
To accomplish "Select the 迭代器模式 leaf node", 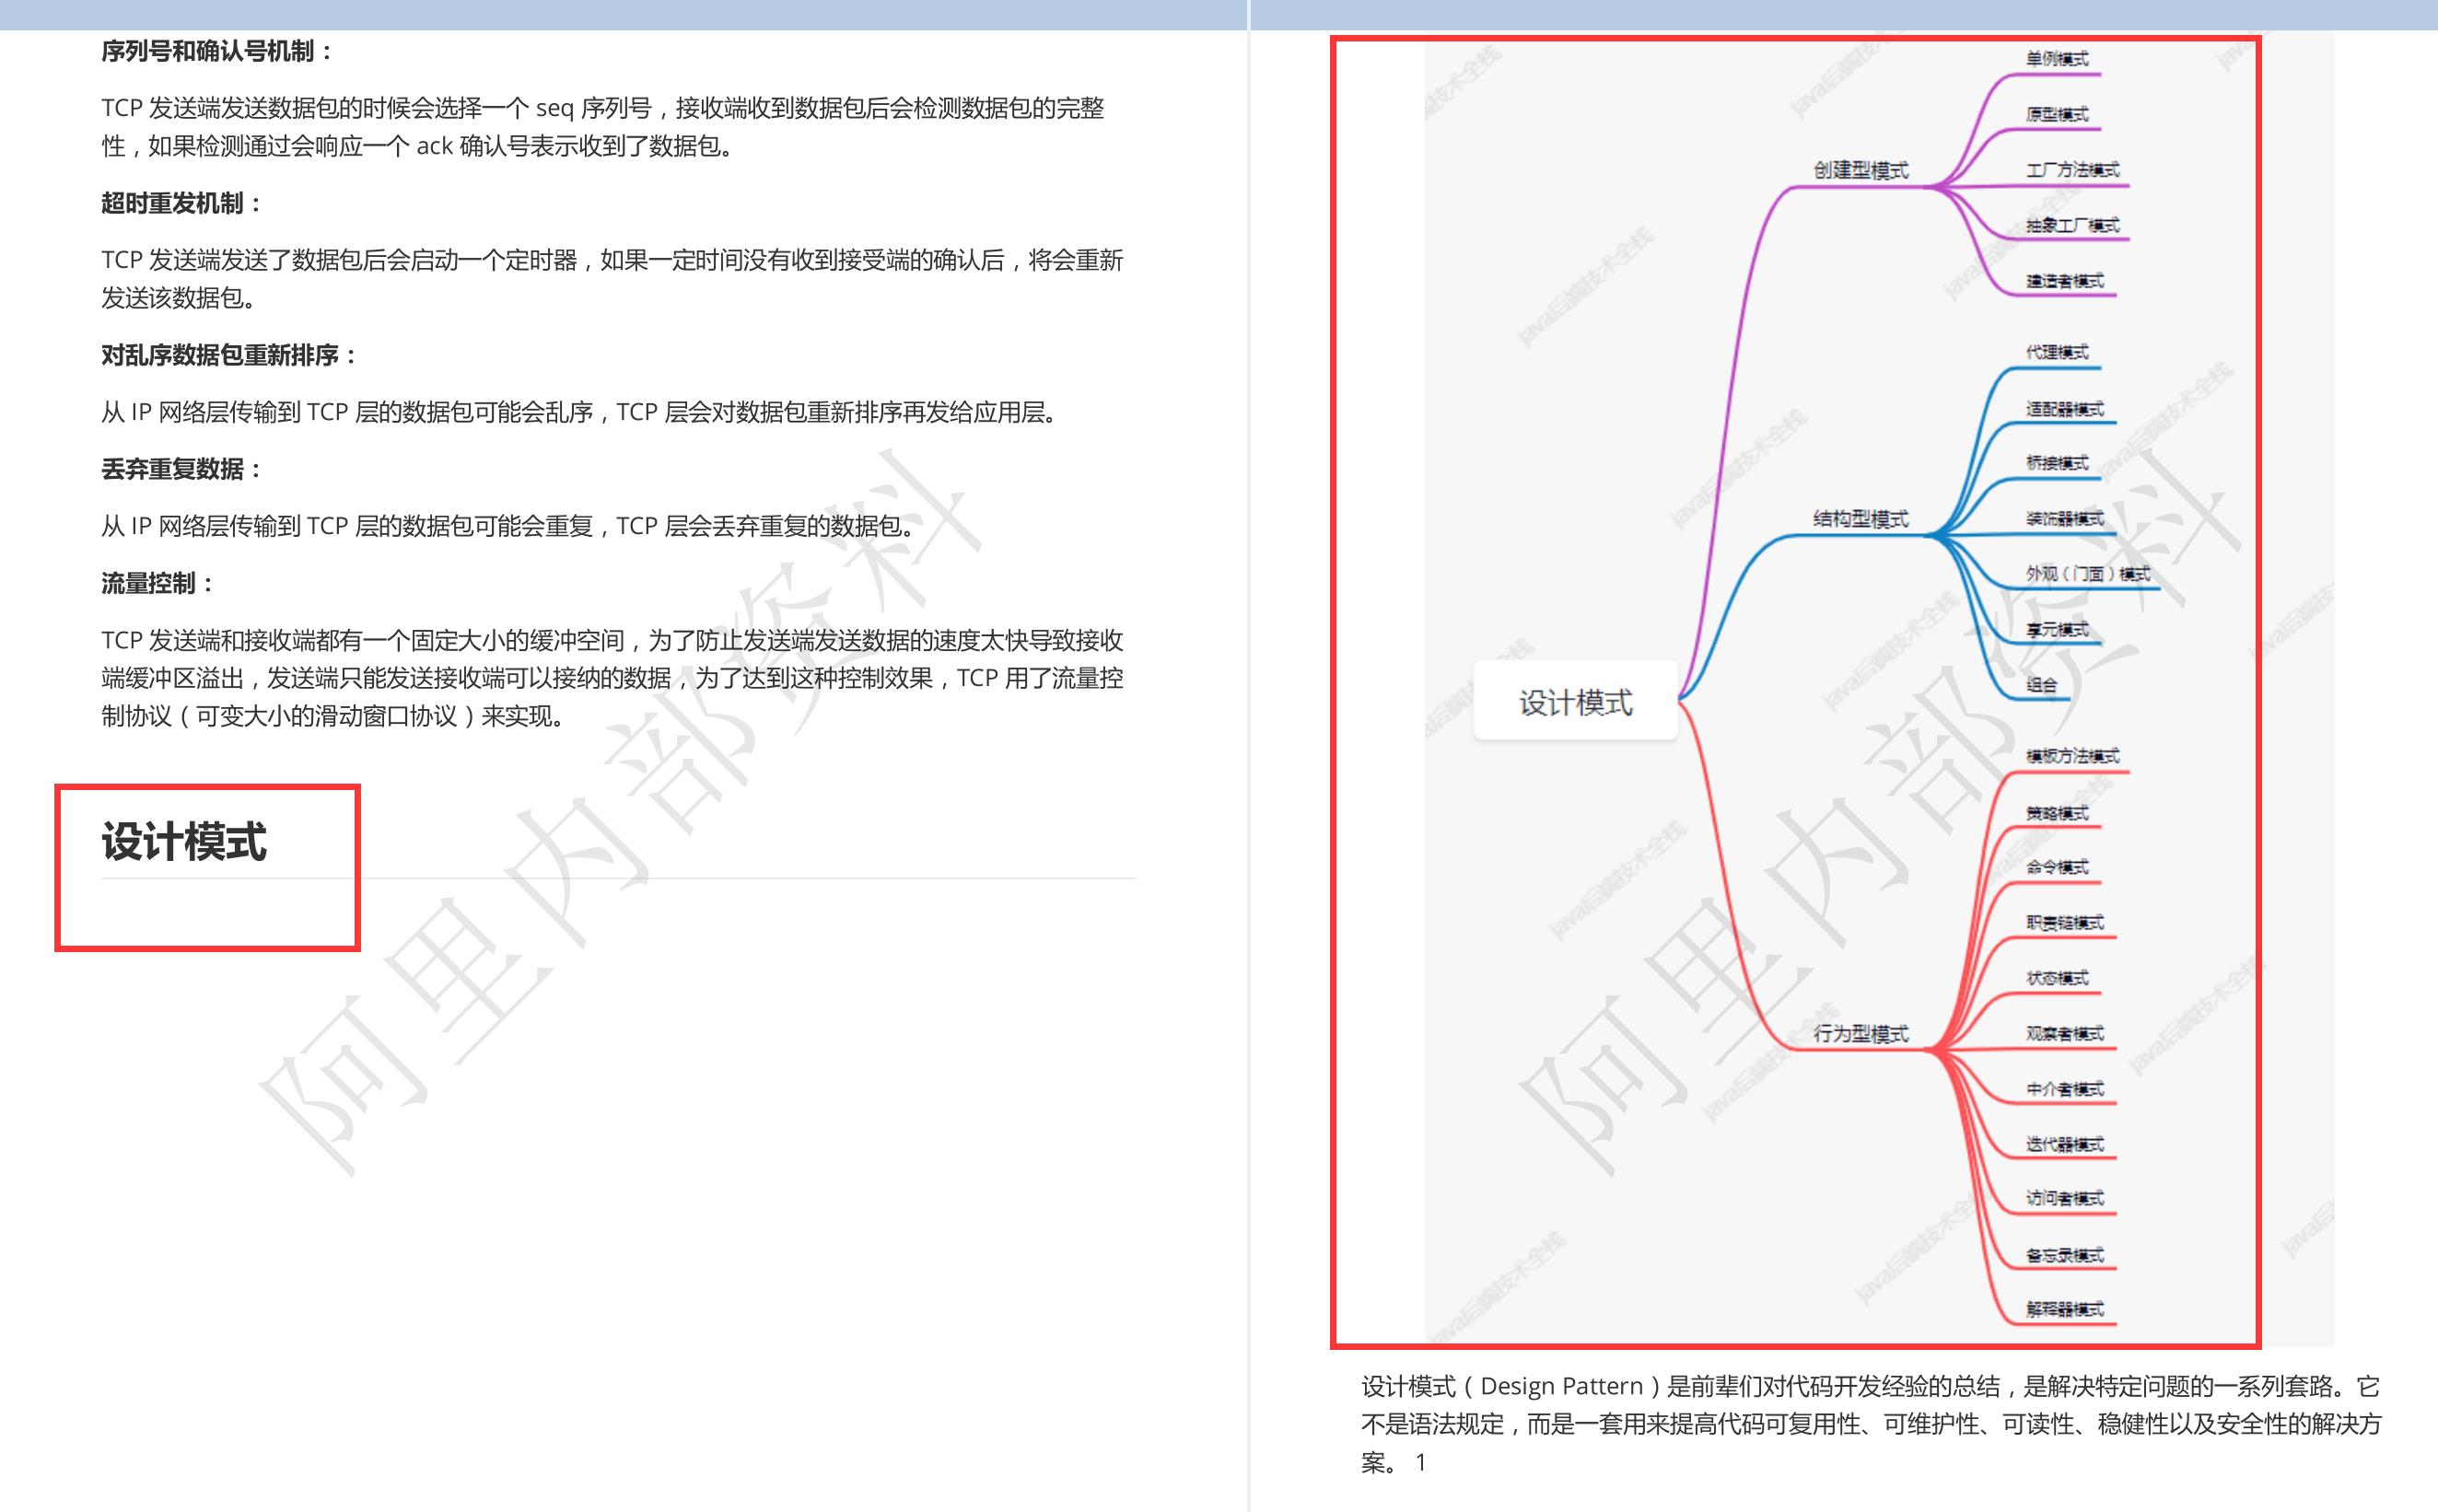I will (2065, 1144).
